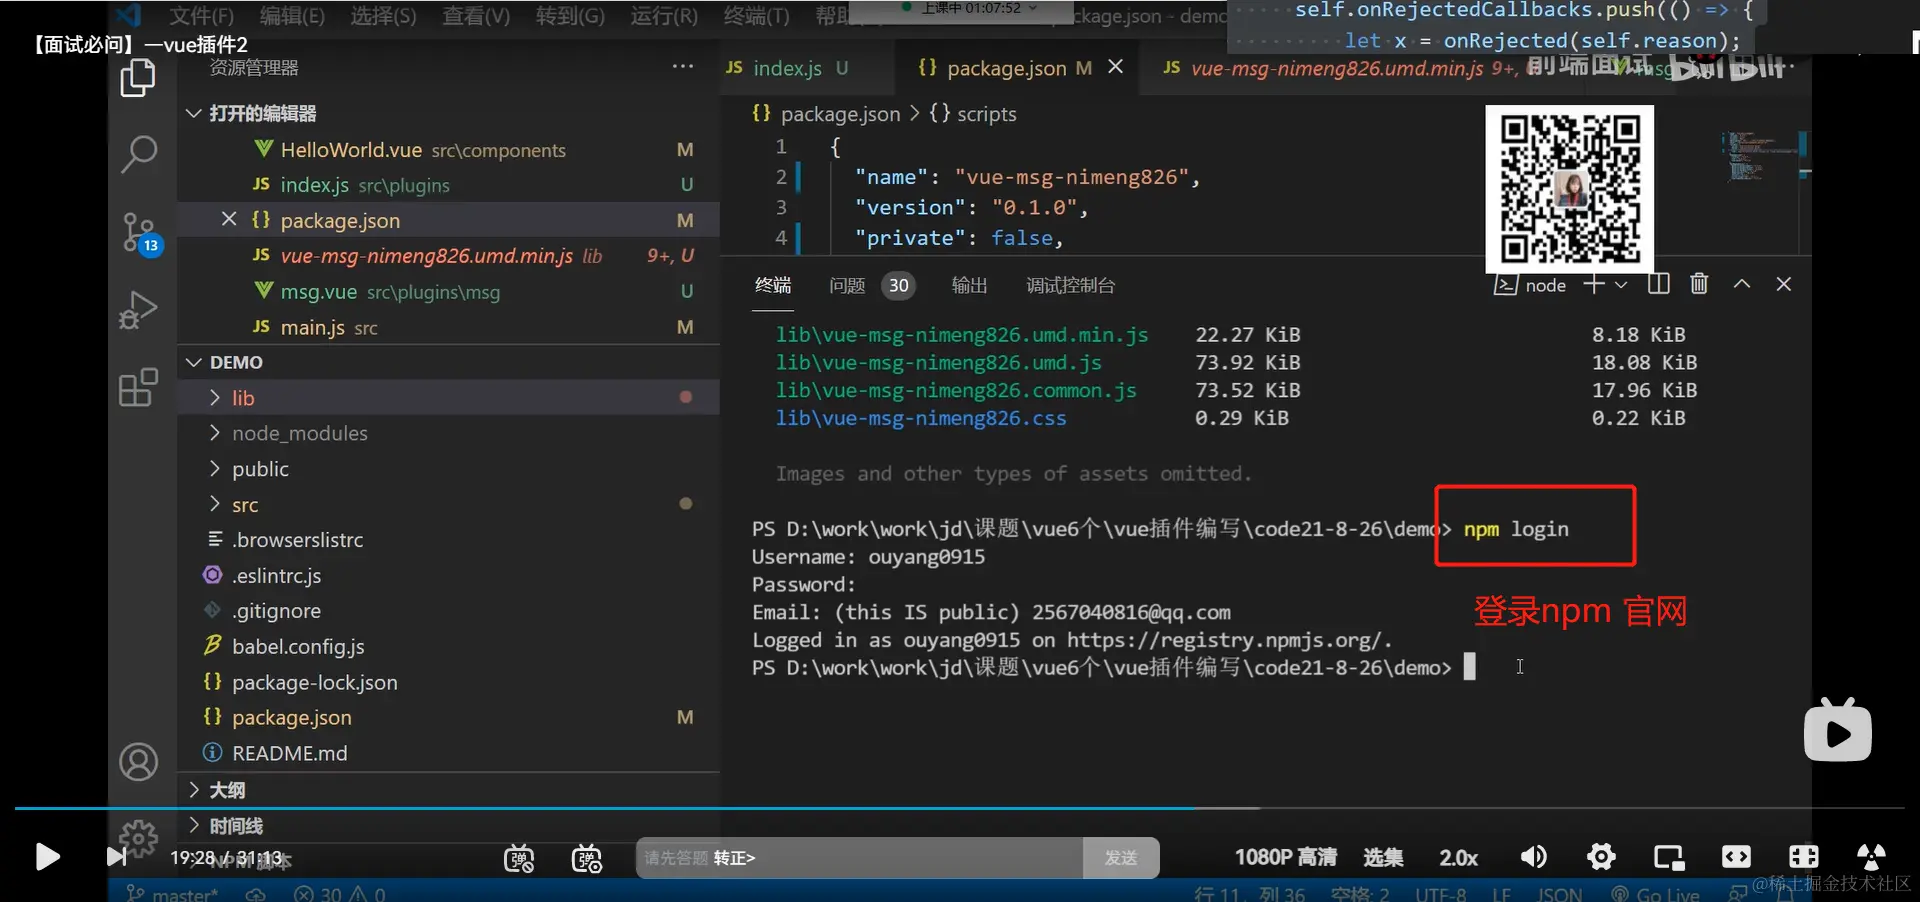
Task: Open msg.vue from open editors
Action: click(448, 292)
